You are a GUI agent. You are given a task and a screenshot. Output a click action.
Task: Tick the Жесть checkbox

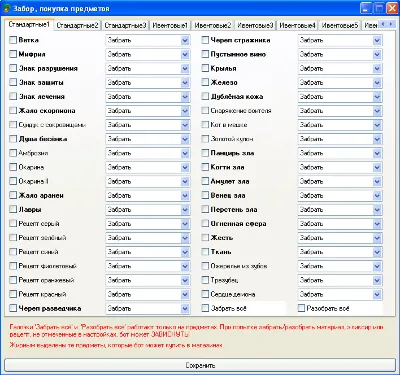[205, 238]
